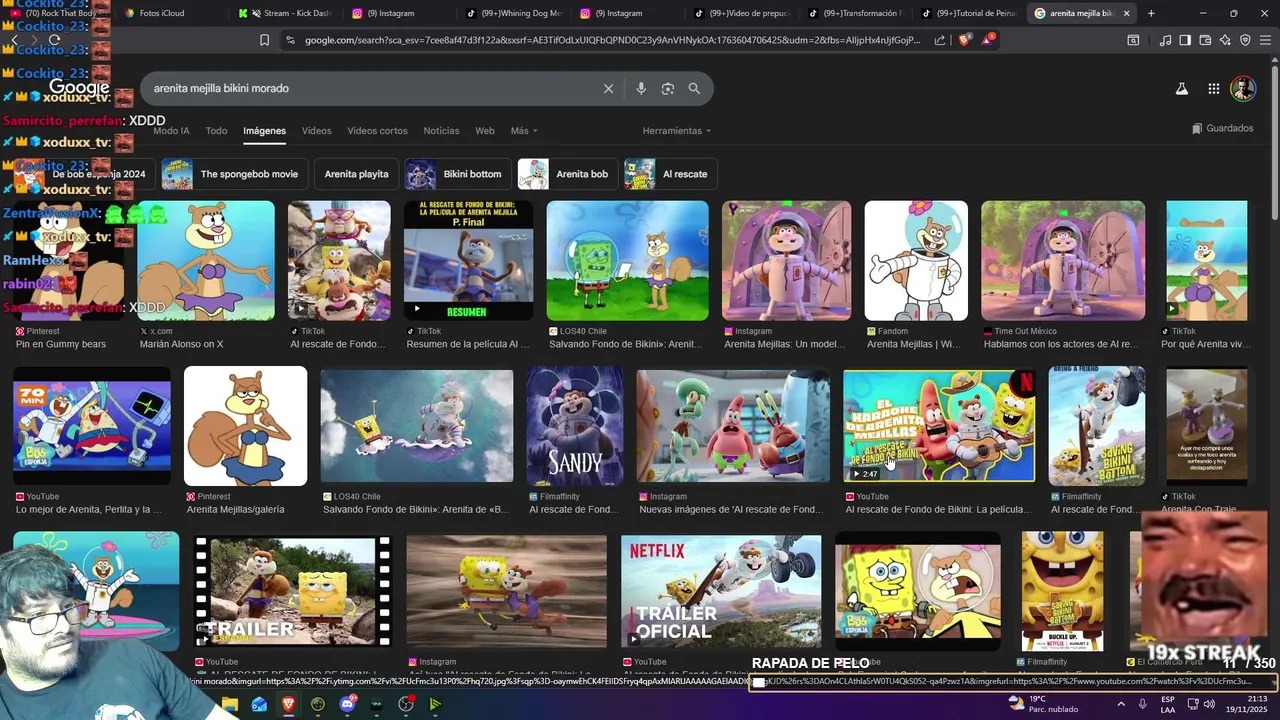Viewport: 1280px width, 720px height.
Task: Close the arenita mejilla bikini tab
Action: tap(1127, 13)
